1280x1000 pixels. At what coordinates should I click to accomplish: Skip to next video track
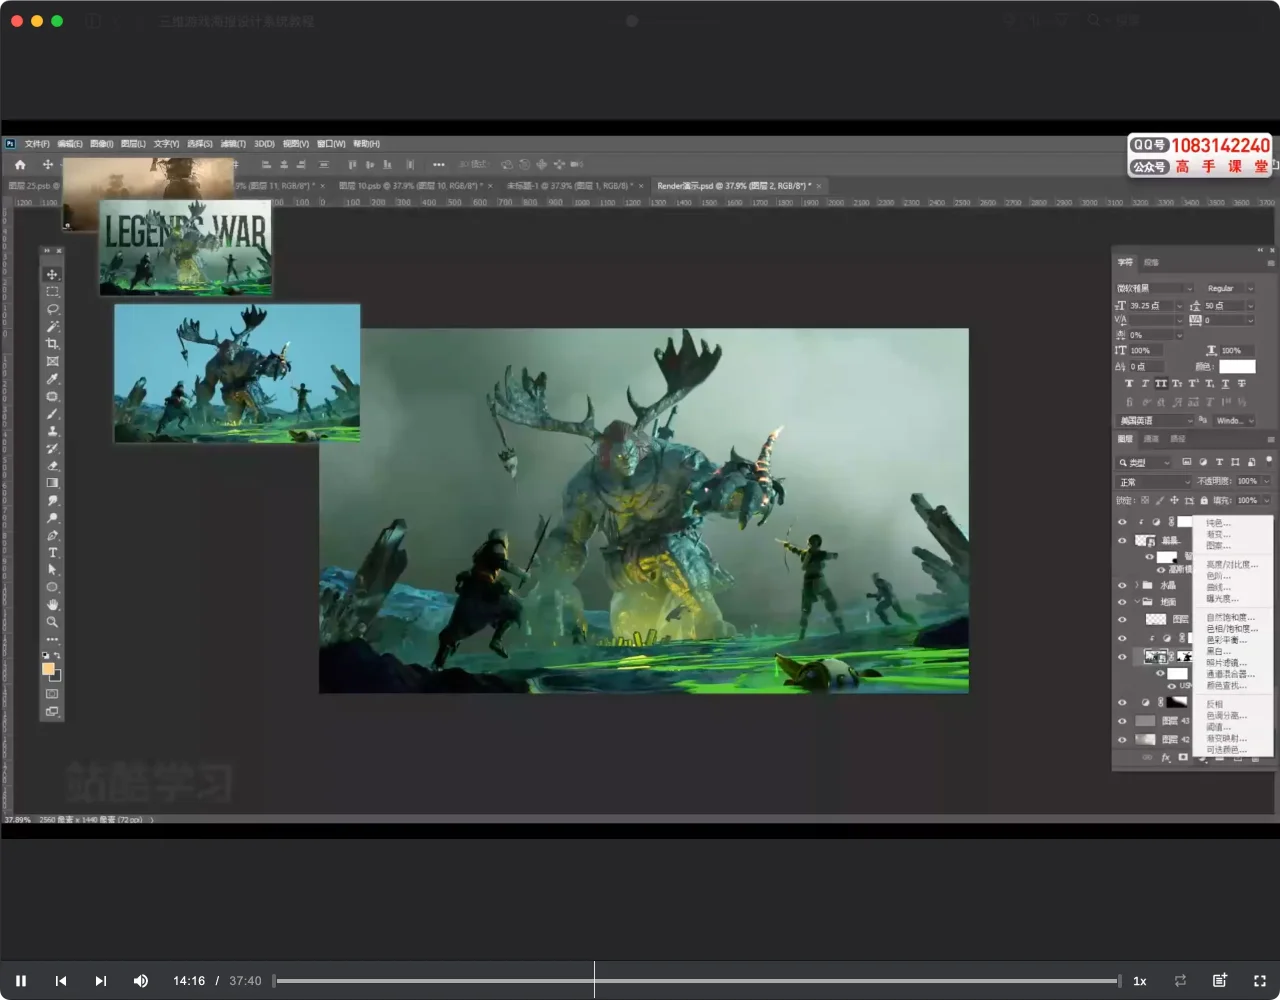[101, 981]
